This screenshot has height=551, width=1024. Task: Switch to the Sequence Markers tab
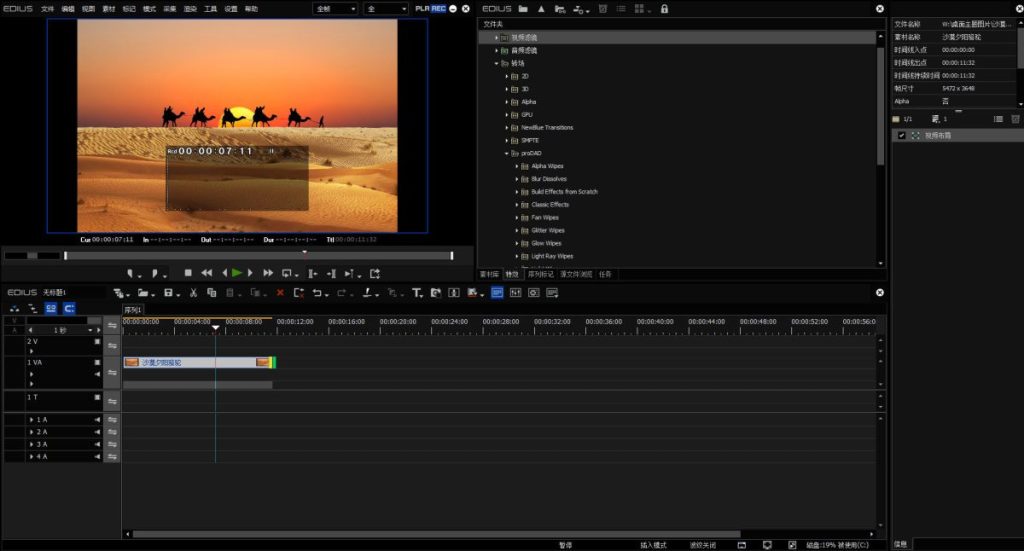tap(541, 274)
